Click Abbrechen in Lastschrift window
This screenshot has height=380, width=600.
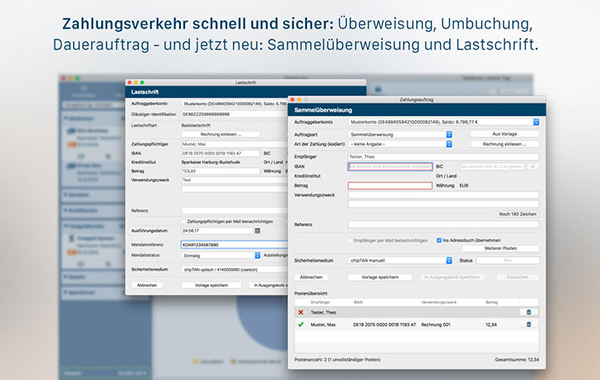147,285
